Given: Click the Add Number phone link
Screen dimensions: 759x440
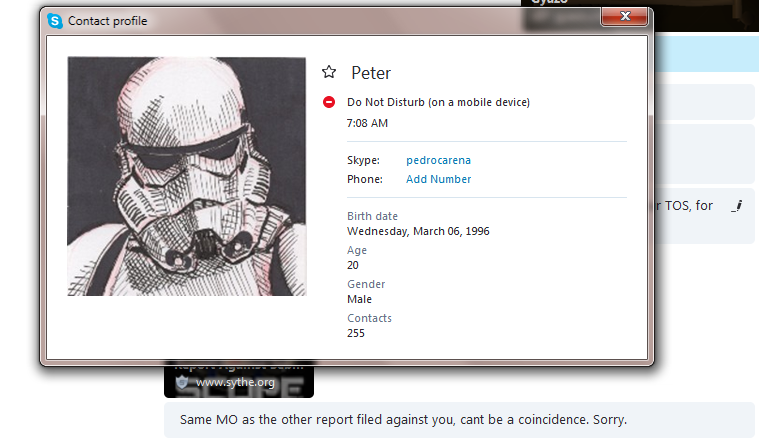Looking at the screenshot, I should coord(438,179).
